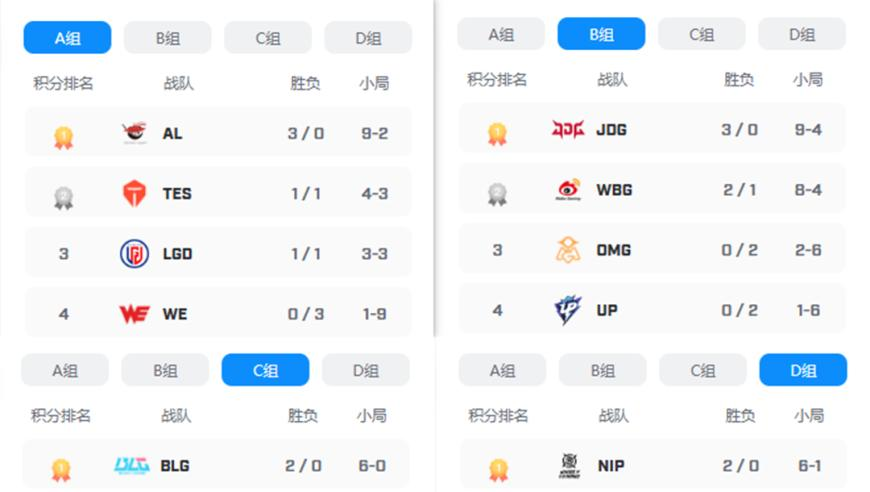Click the LGD team logo
Screen dimensions: 870x492
click(x=134, y=253)
